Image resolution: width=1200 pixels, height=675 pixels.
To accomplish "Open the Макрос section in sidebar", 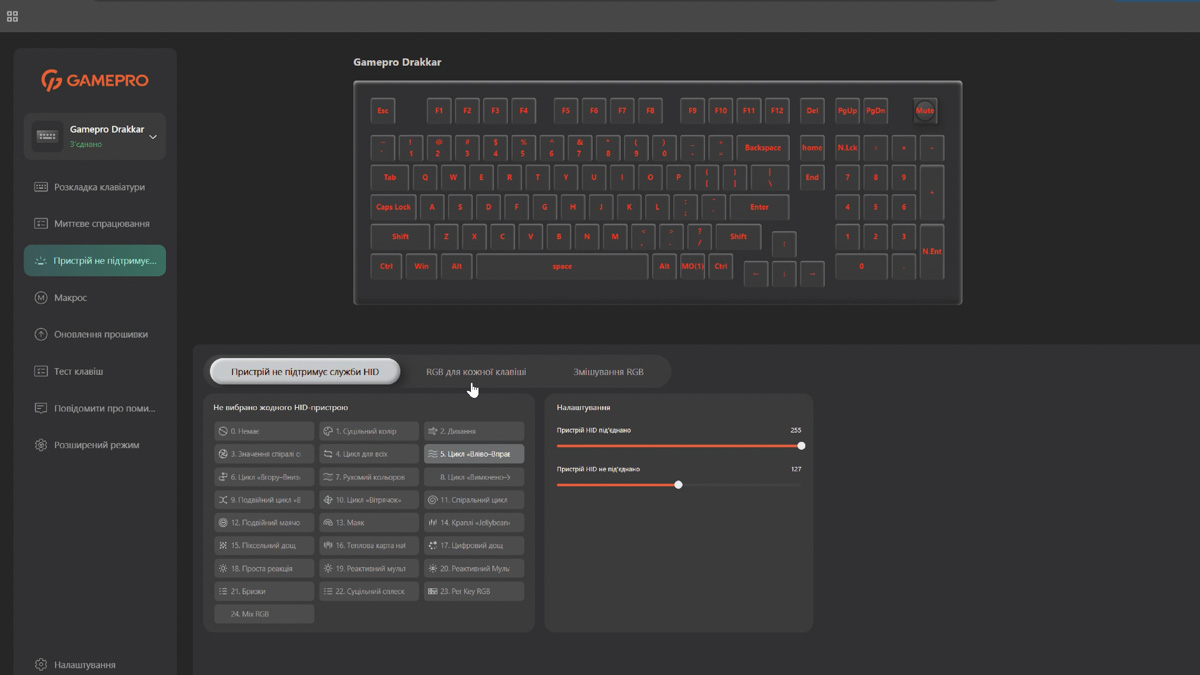I will click(95, 298).
